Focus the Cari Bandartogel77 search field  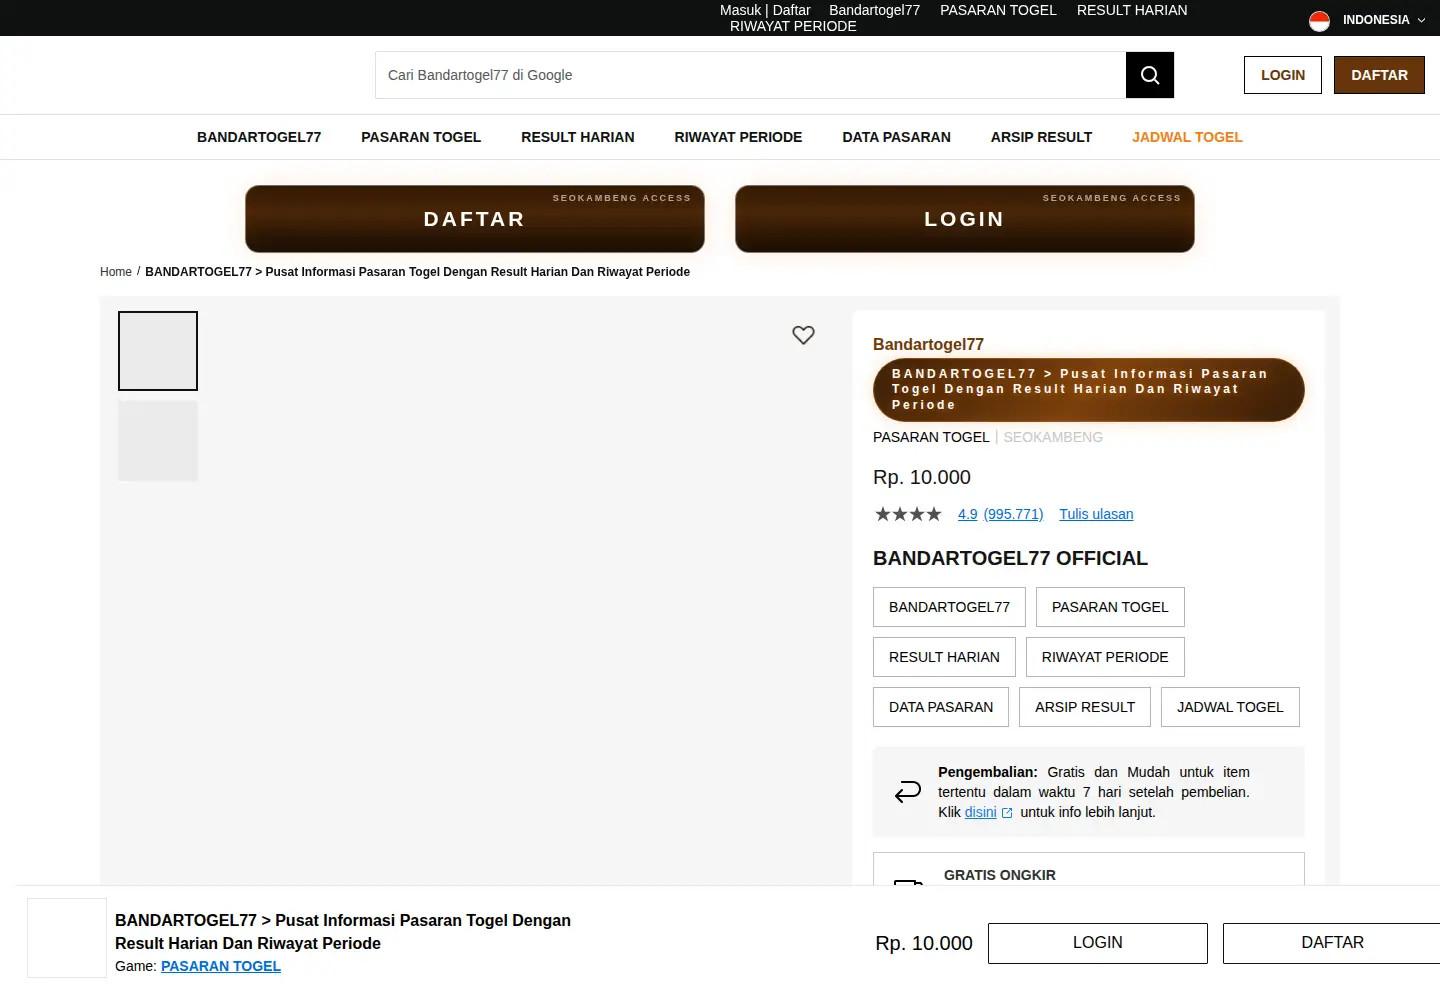(x=751, y=75)
